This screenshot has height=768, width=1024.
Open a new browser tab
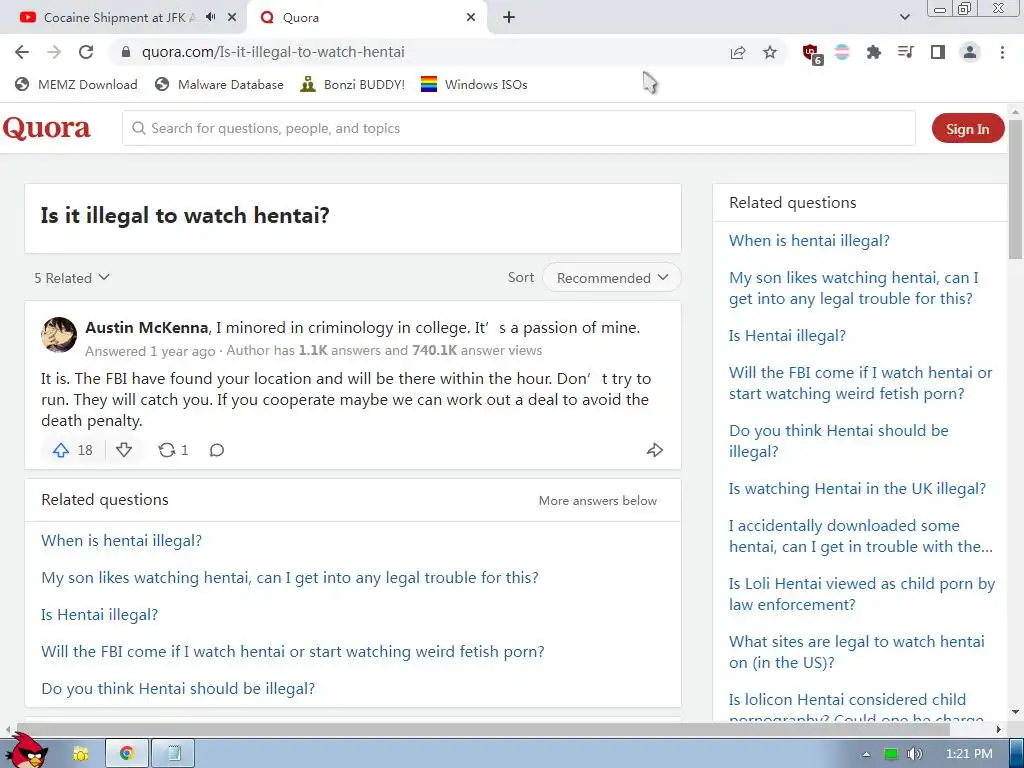[x=509, y=18]
